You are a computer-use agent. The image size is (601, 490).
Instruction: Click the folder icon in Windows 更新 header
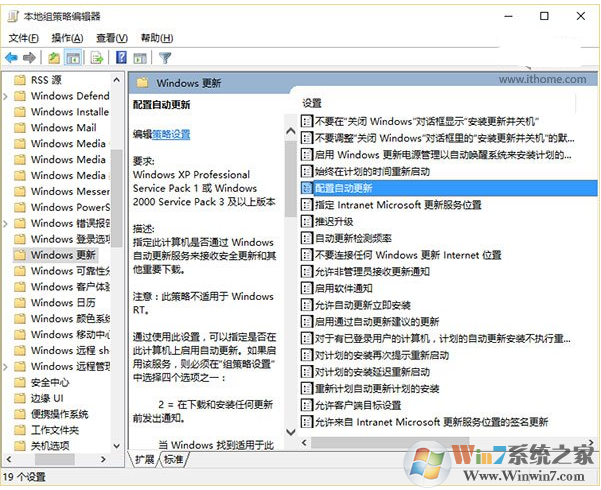(x=143, y=82)
